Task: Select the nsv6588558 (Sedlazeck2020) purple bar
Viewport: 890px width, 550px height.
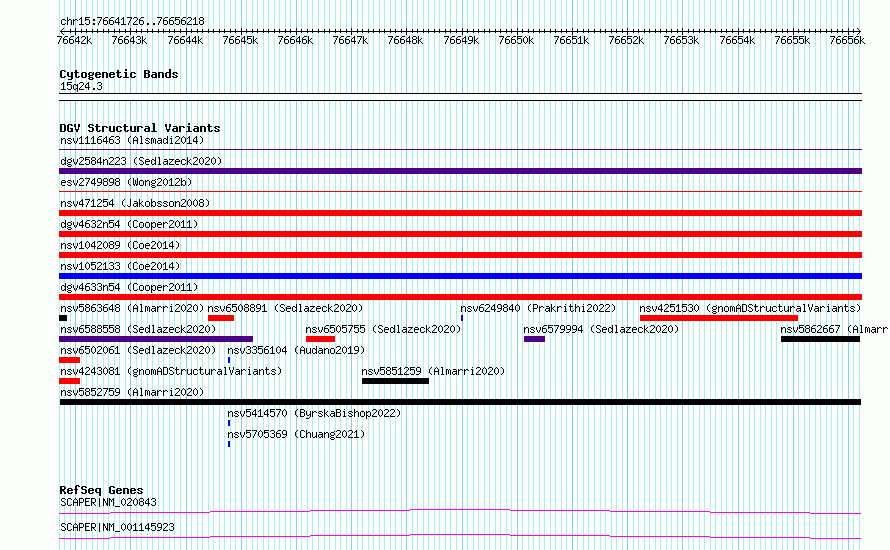Action: click(x=156, y=339)
